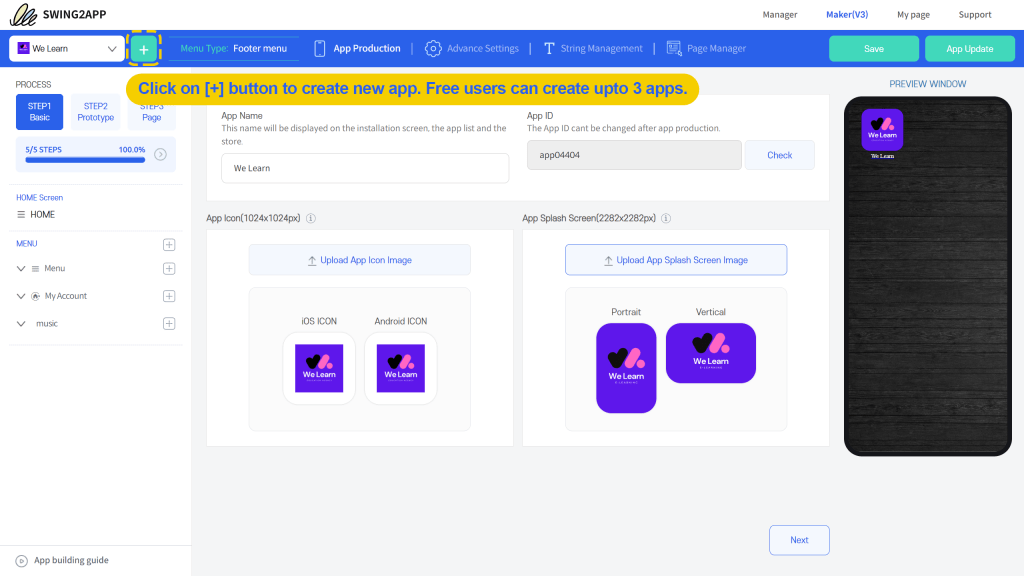
Task: Show info for App Icon size
Action: point(311,218)
